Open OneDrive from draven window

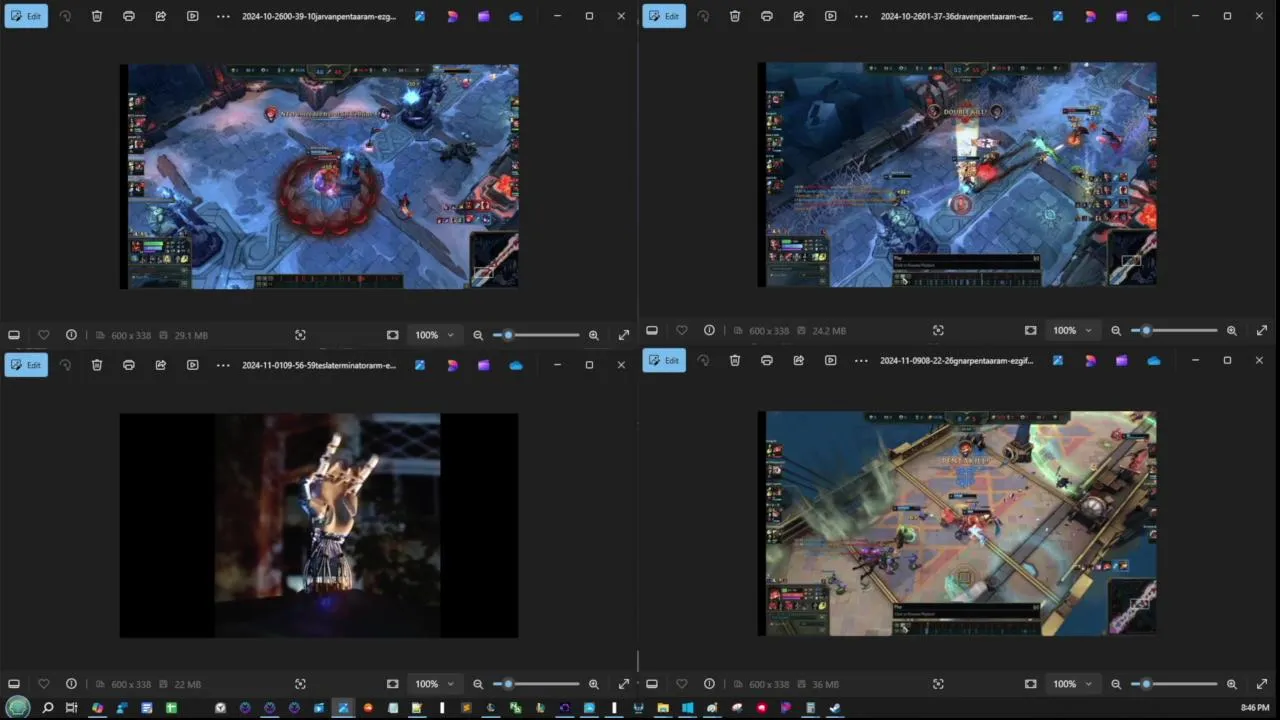[1154, 16]
